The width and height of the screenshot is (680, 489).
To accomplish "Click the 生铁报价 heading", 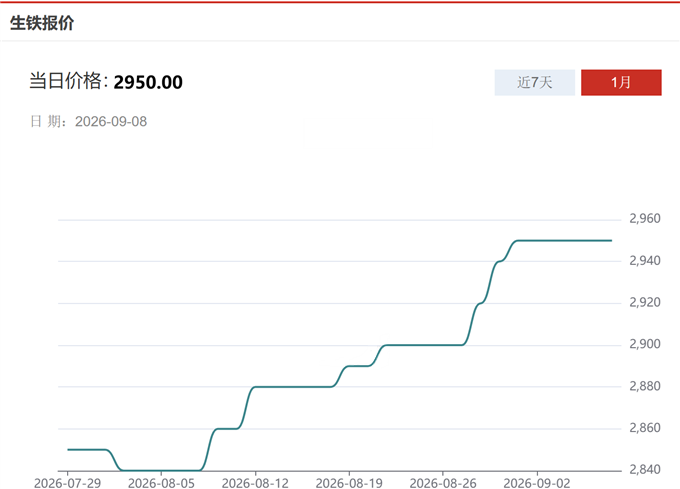I will [x=42, y=23].
